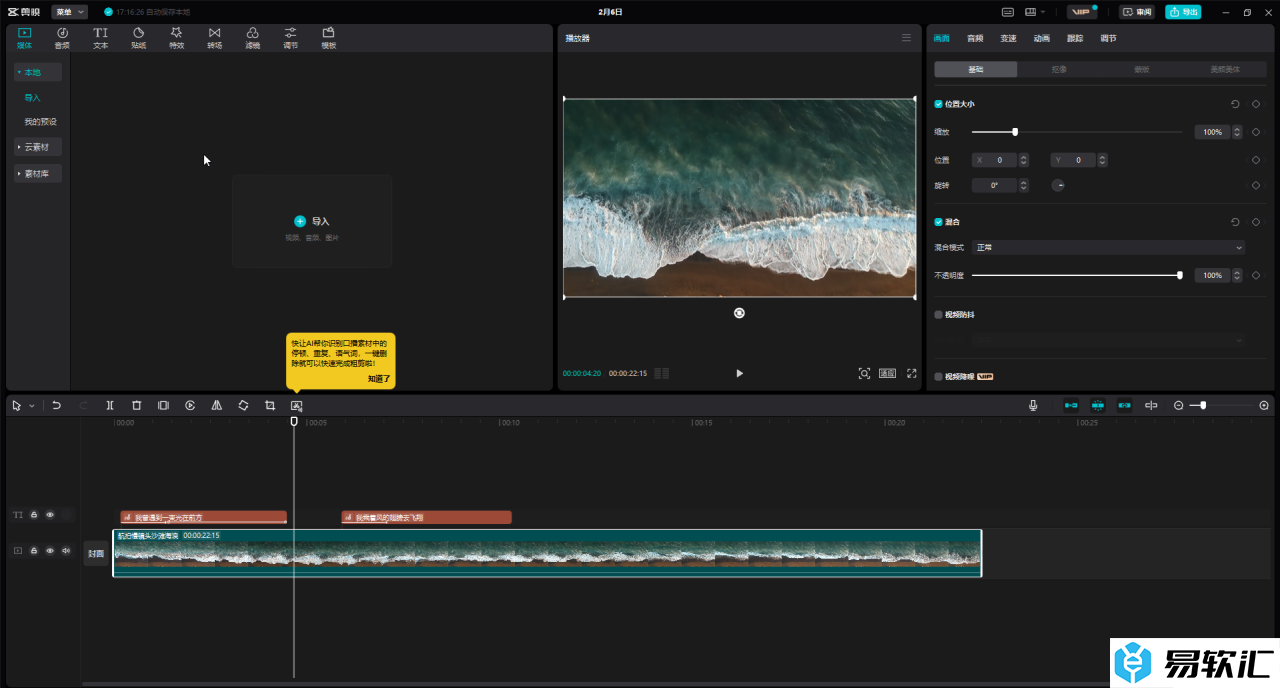Enable the 视频防抖 checkbox

[x=938, y=314]
